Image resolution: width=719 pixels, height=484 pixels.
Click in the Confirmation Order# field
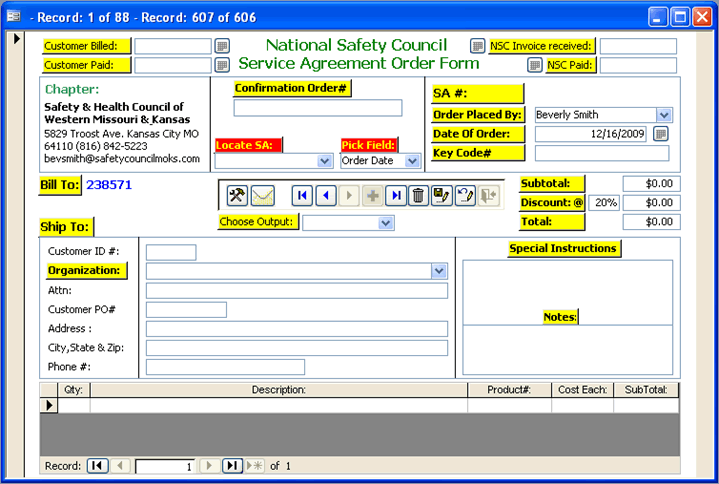pyautogui.click(x=318, y=108)
